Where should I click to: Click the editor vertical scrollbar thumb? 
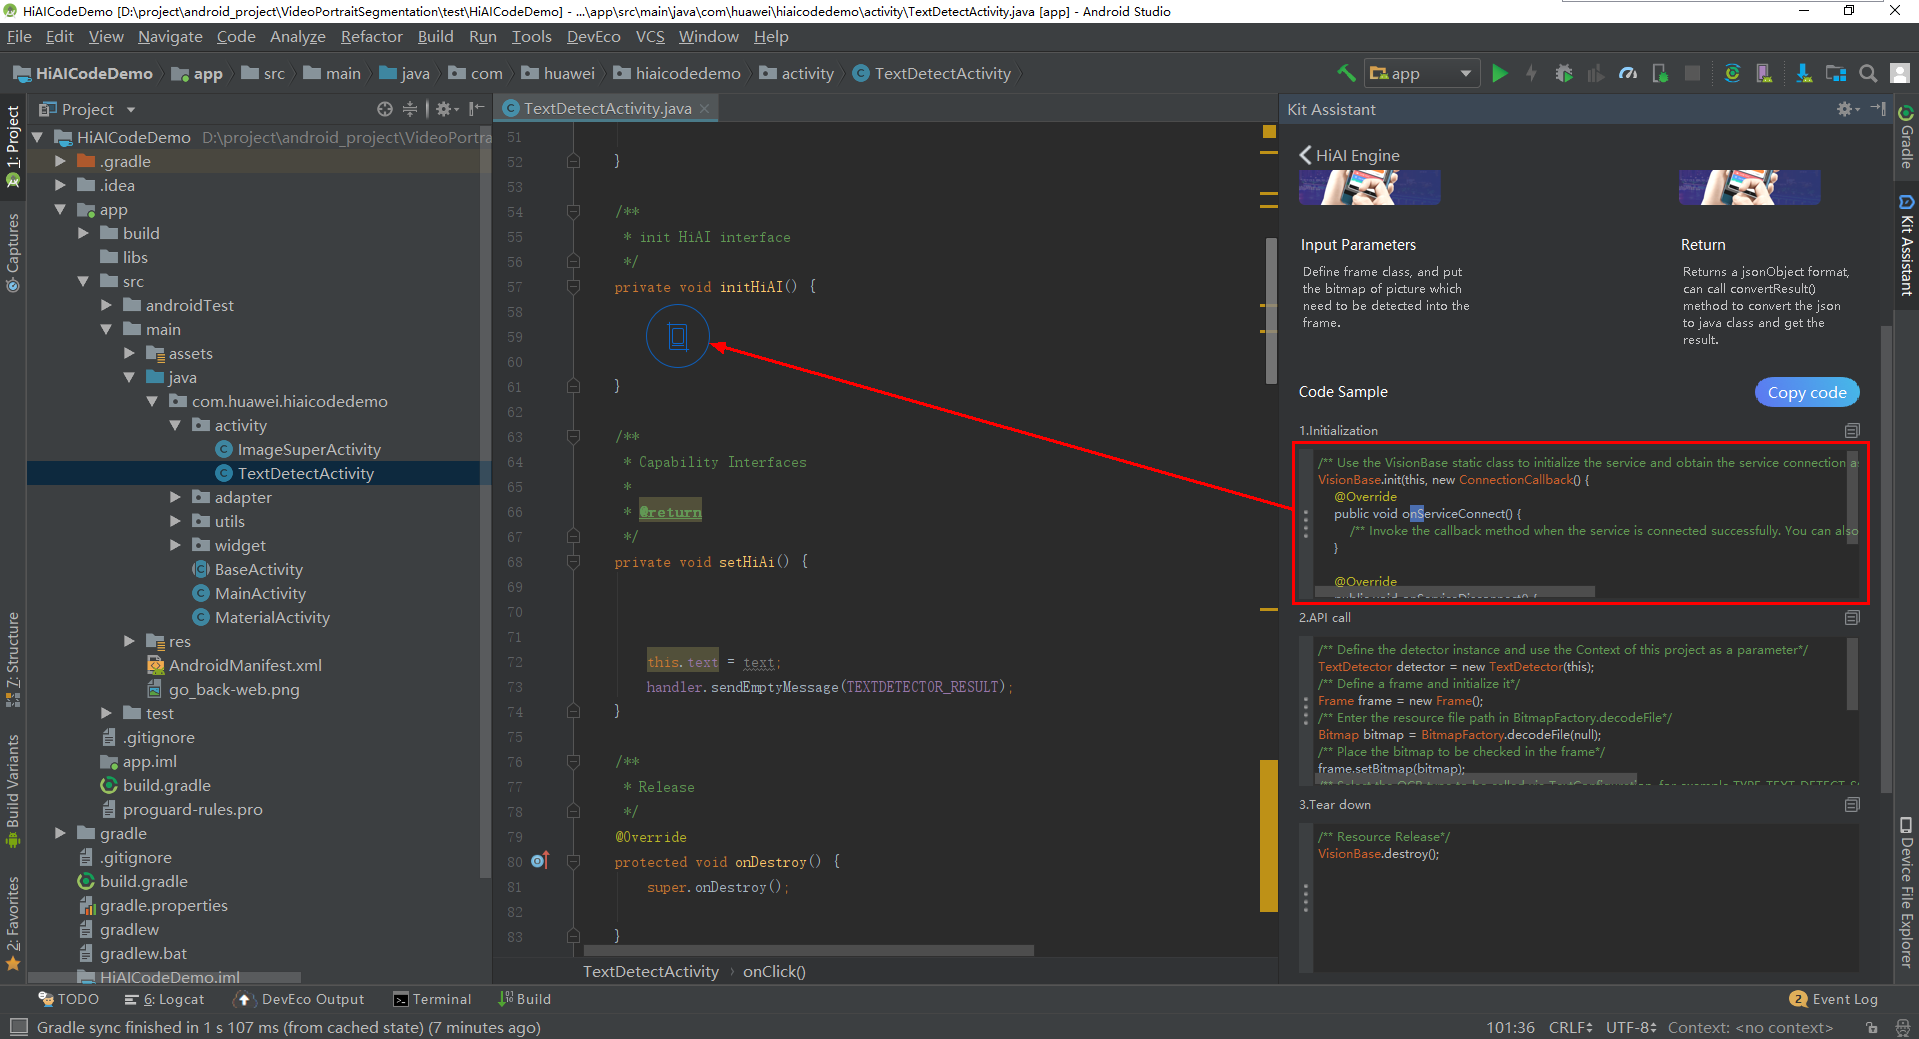click(x=1271, y=310)
